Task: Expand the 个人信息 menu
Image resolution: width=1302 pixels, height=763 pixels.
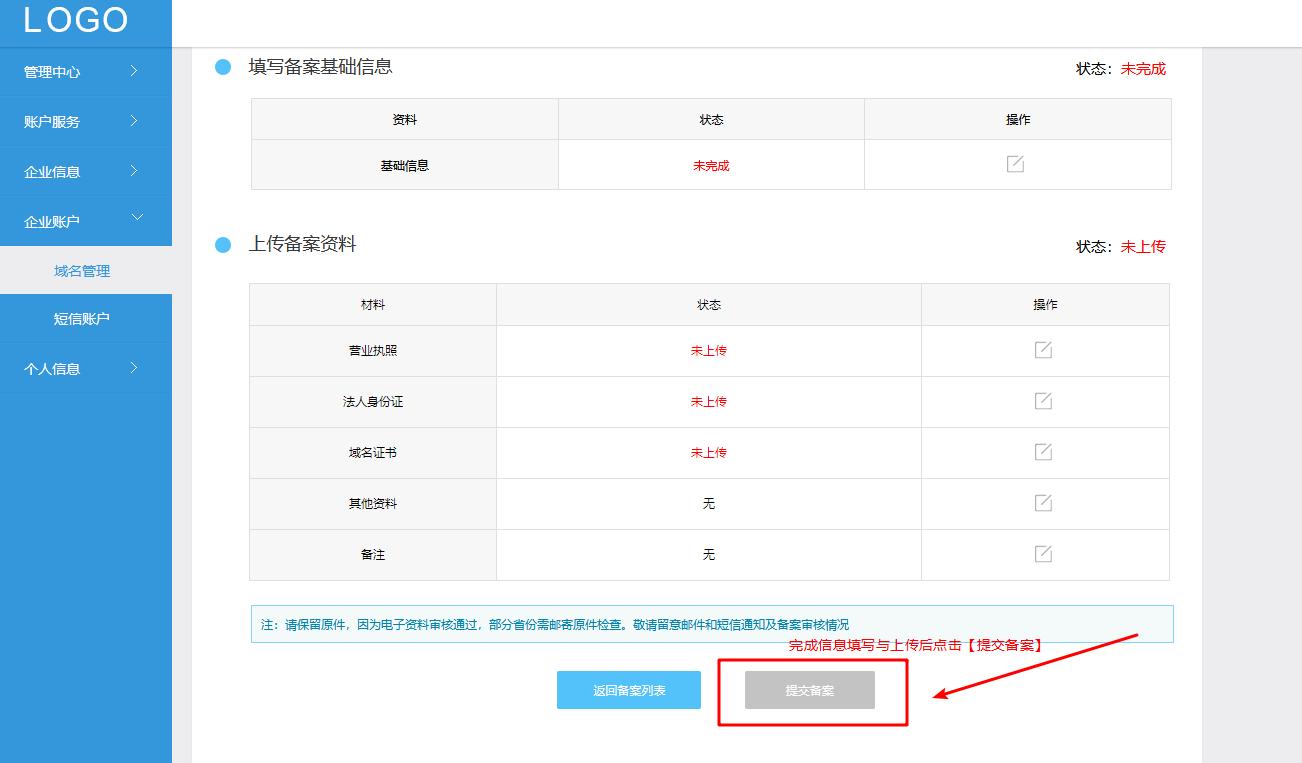Action: [86, 368]
